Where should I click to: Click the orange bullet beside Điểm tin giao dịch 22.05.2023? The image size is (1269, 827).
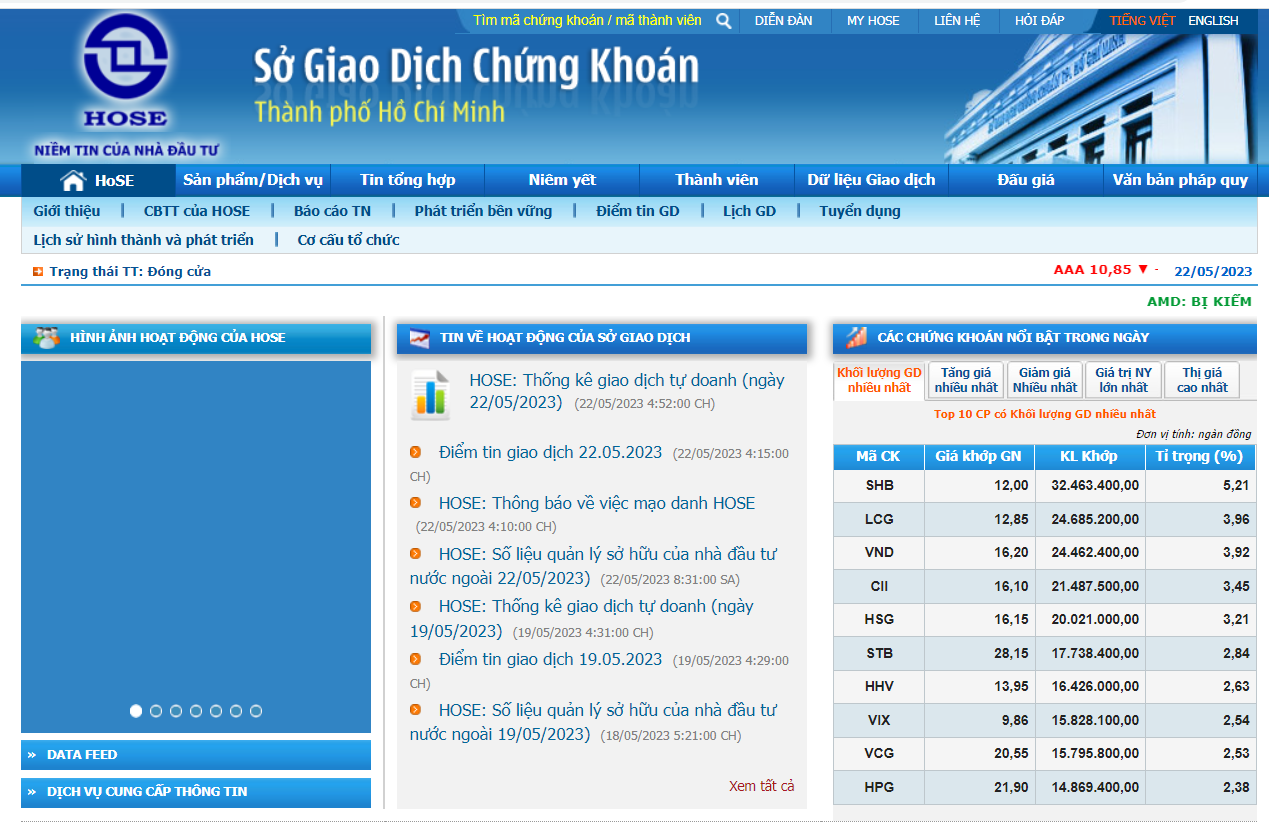coord(416,453)
